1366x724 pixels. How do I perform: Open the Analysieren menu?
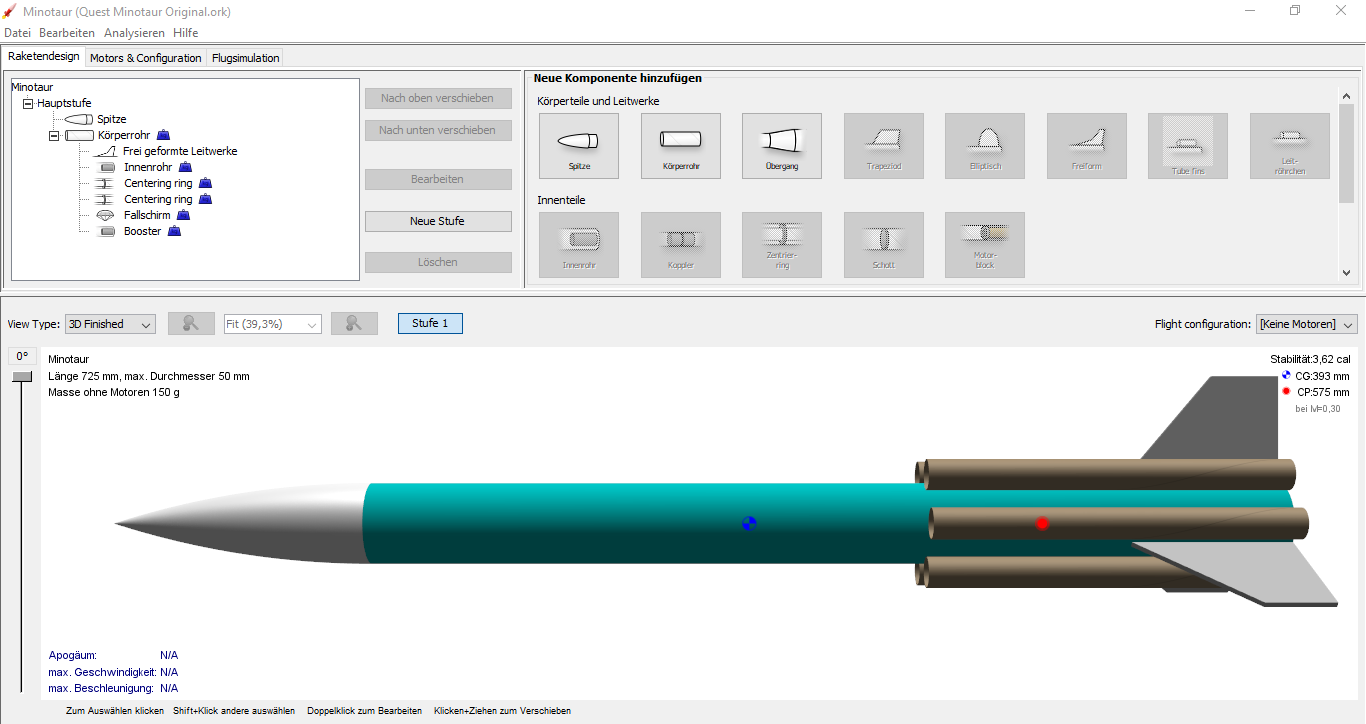[134, 33]
